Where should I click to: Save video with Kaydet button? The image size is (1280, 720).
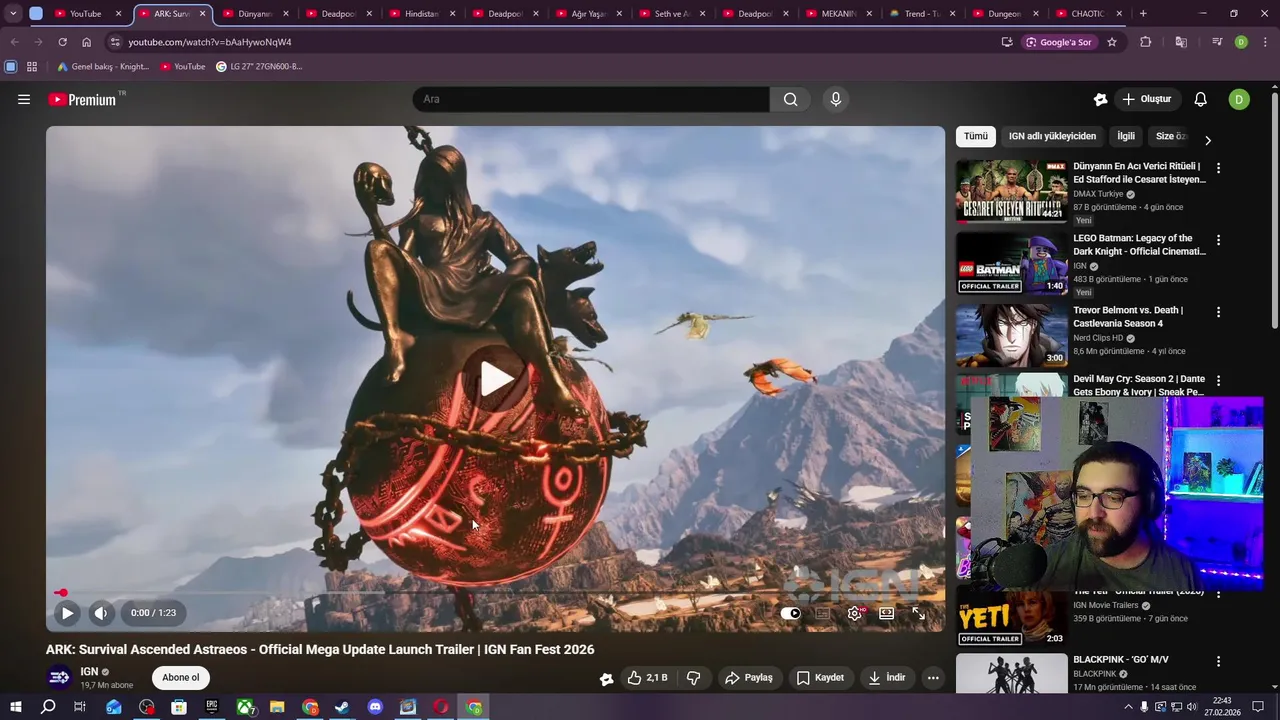click(820, 677)
